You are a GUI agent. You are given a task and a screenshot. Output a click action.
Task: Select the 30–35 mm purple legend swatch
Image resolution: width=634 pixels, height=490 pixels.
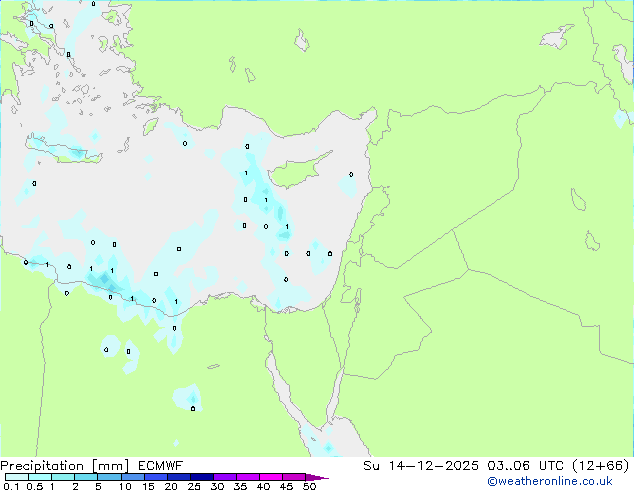[x=224, y=477]
